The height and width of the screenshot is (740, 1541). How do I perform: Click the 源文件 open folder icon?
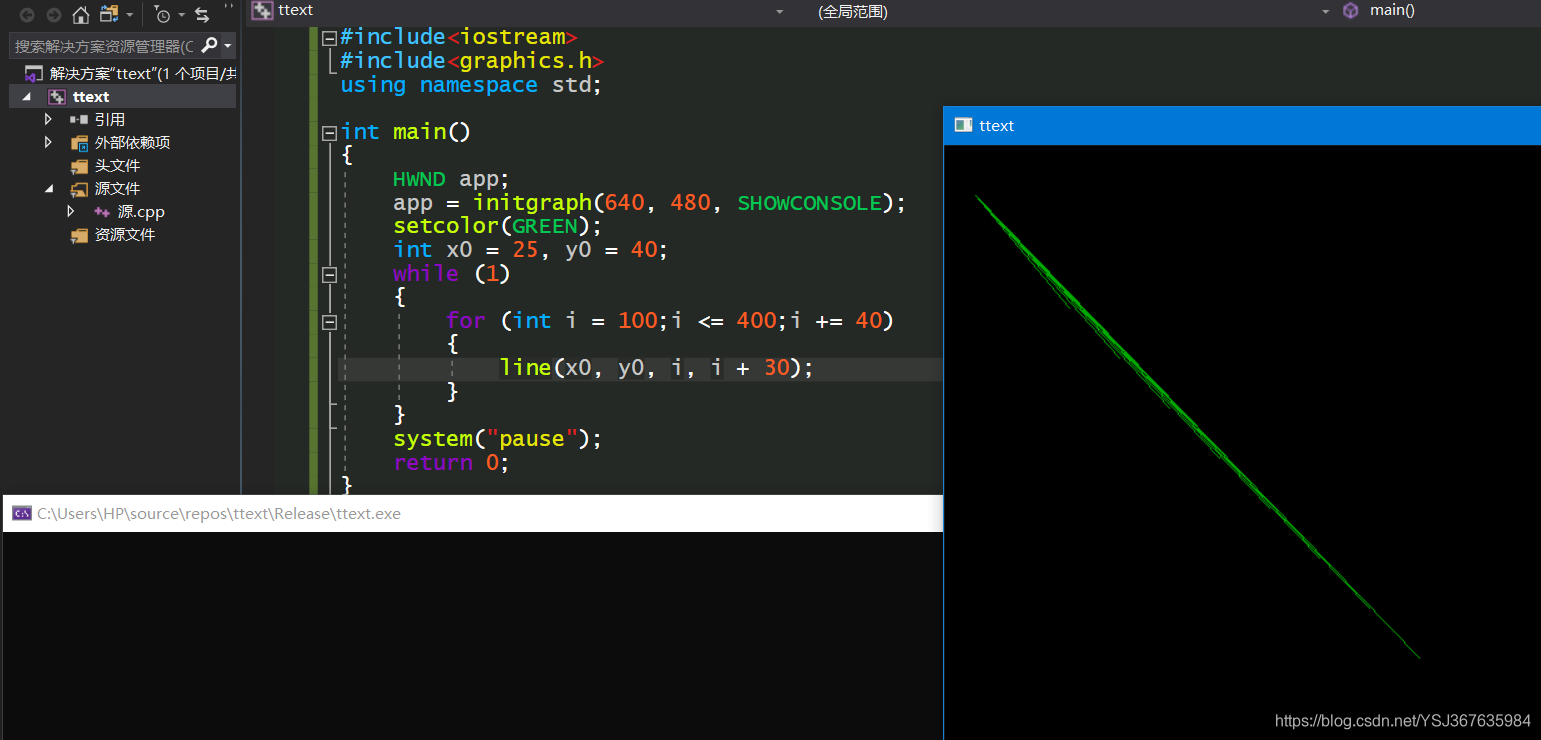pyautogui.click(x=79, y=189)
